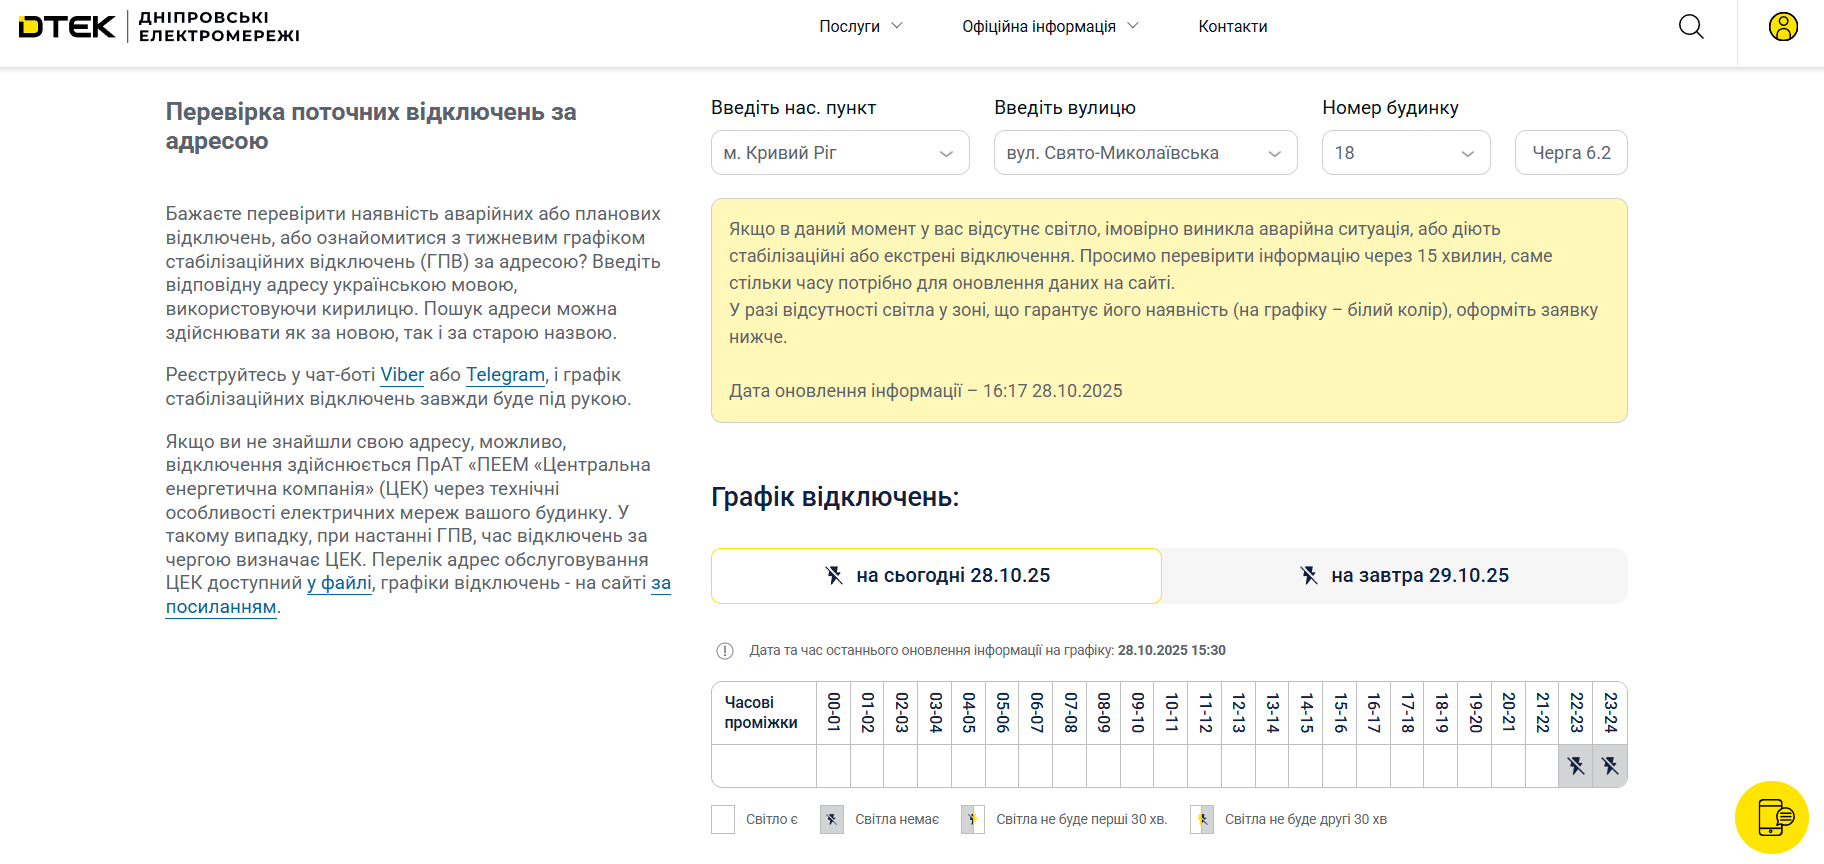Open the Telegram chat-bot link
Screen dimensions: 1824x864
pyautogui.click(x=505, y=375)
